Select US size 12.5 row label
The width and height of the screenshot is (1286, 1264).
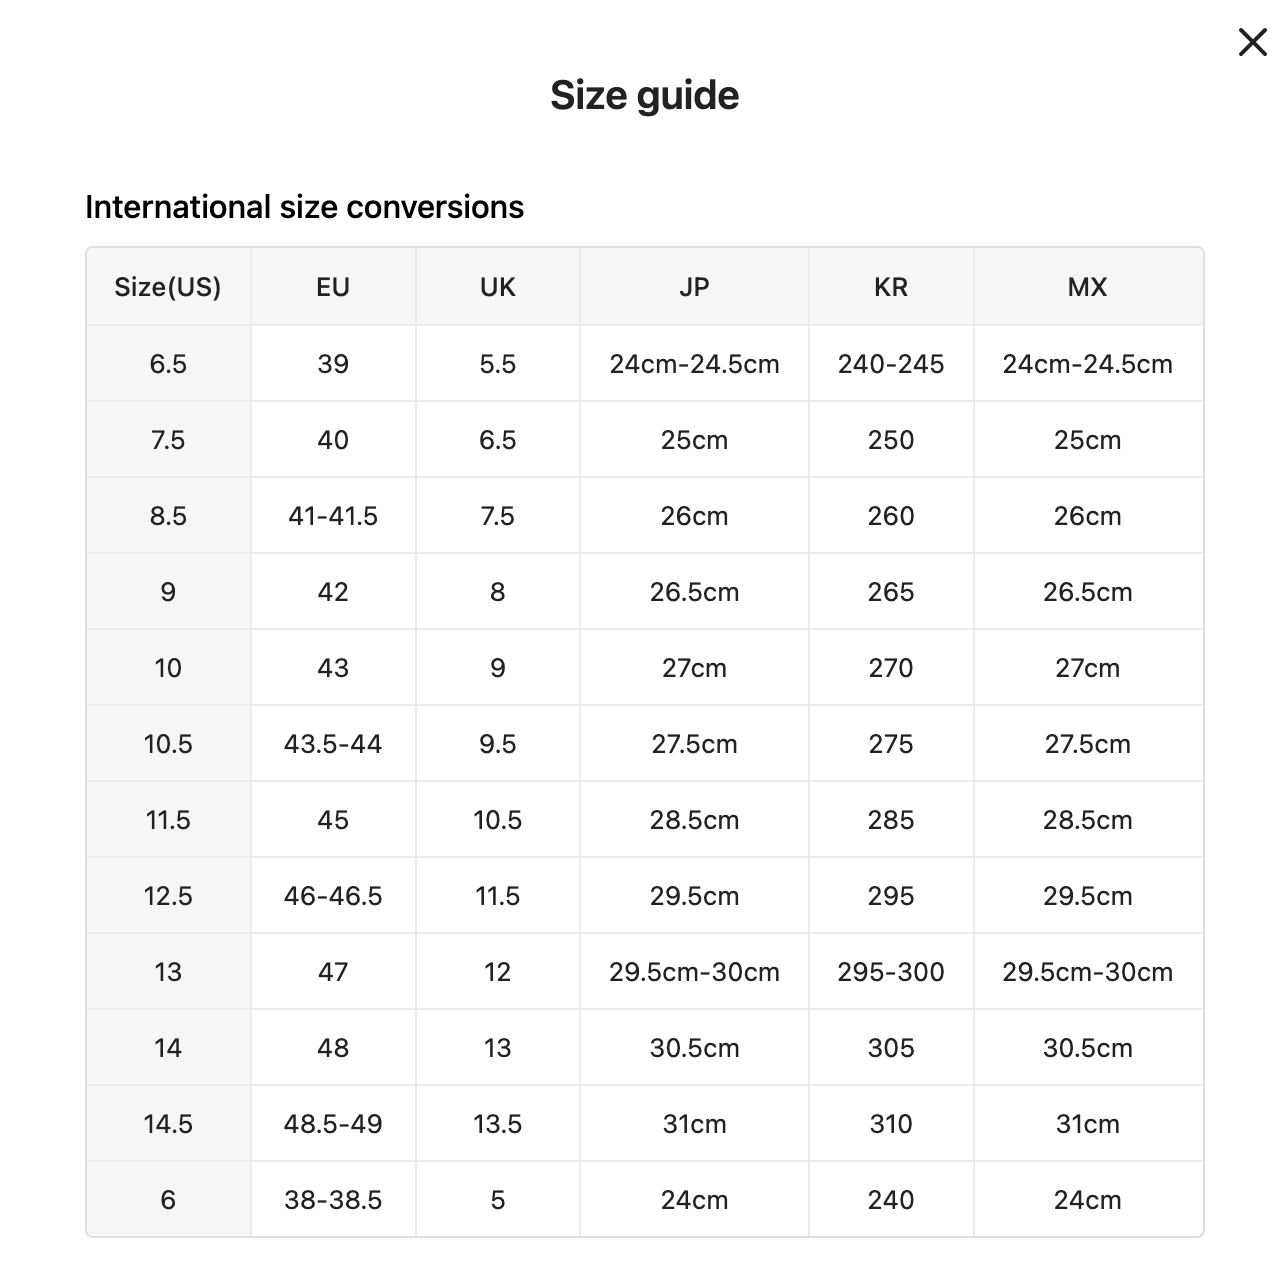click(x=168, y=896)
